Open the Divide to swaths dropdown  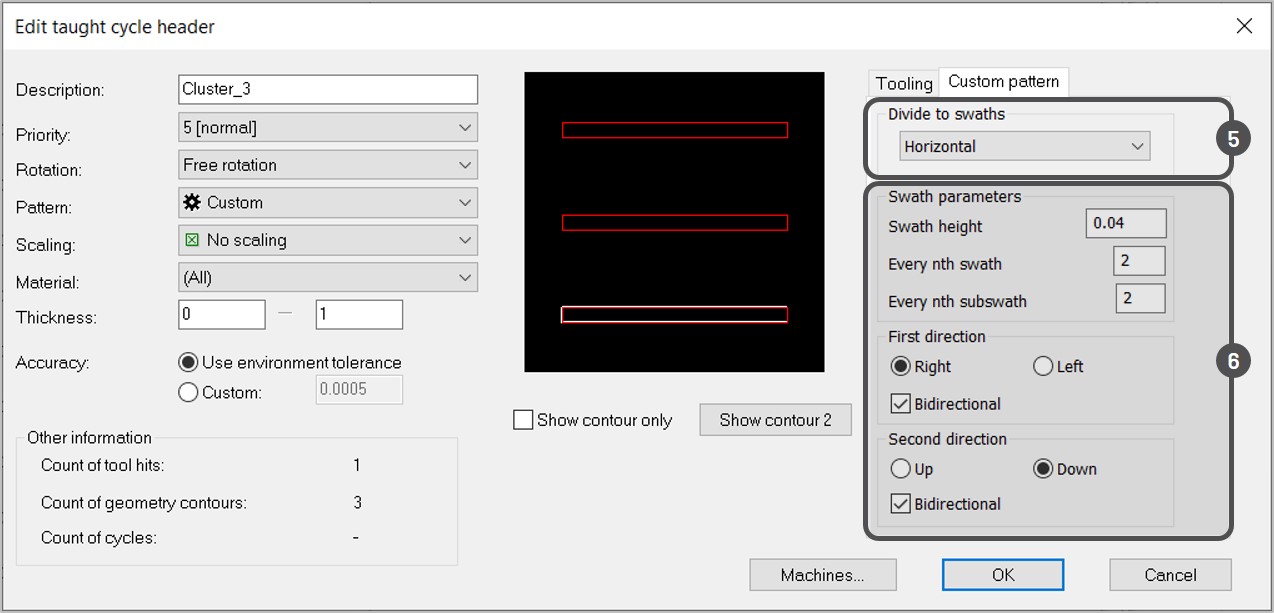[1024, 147]
